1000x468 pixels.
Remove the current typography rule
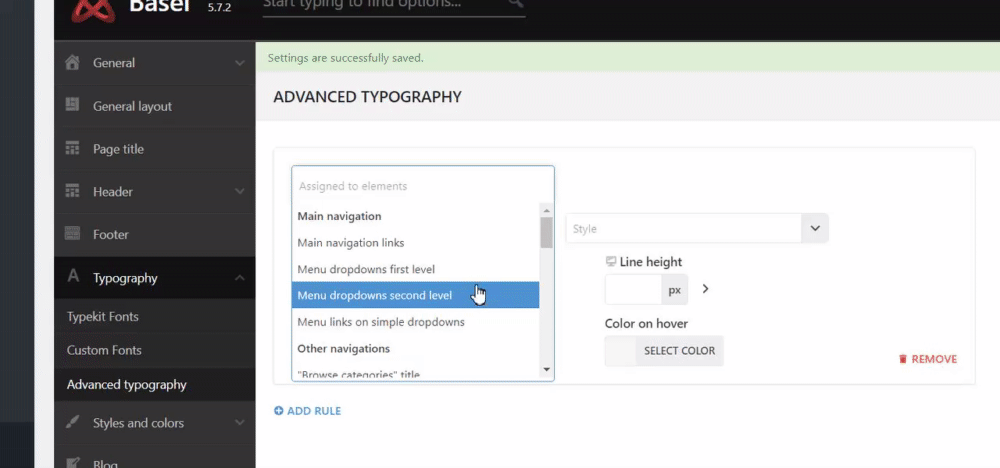point(927,359)
